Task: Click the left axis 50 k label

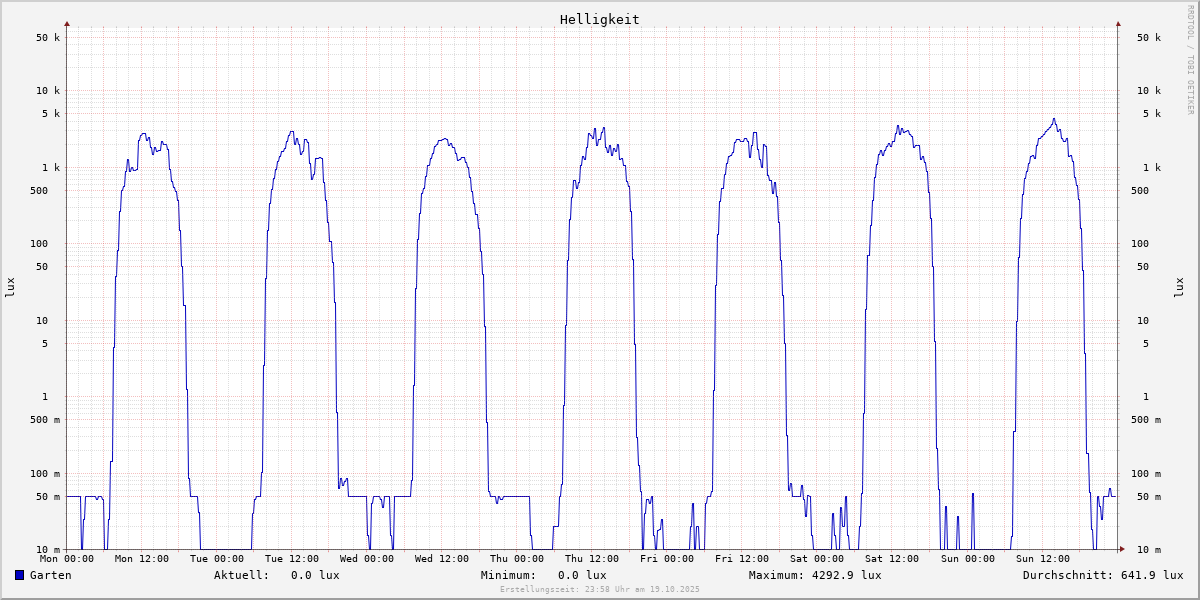Action: (x=47, y=37)
